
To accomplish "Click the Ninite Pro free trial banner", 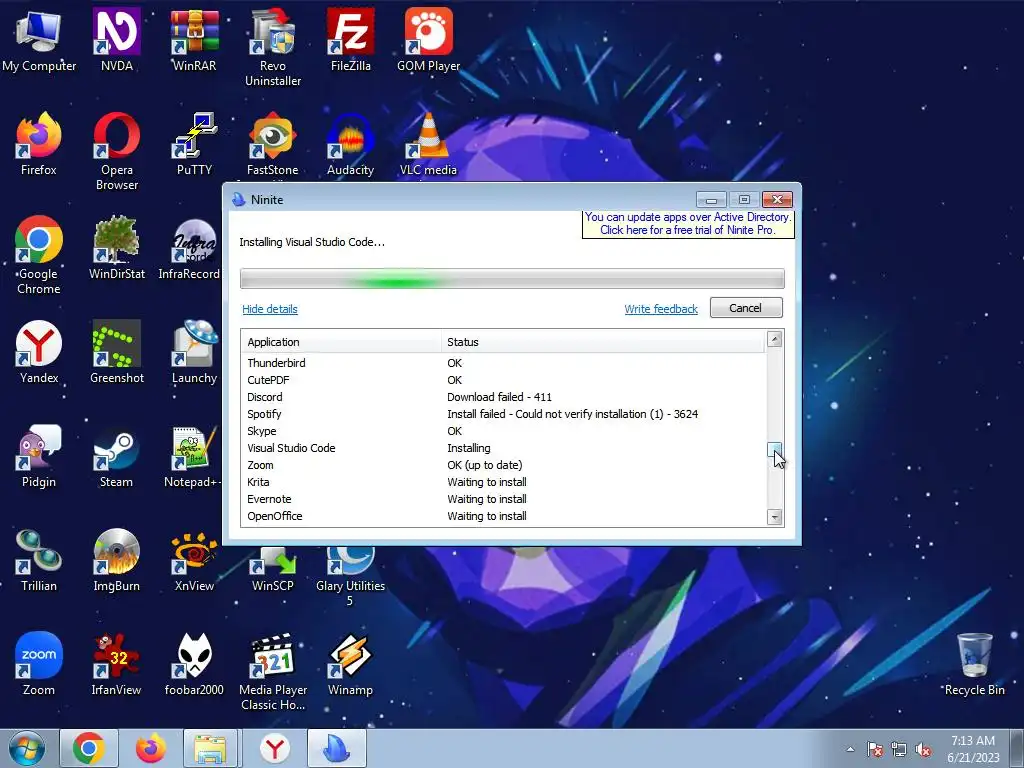I will click(688, 223).
